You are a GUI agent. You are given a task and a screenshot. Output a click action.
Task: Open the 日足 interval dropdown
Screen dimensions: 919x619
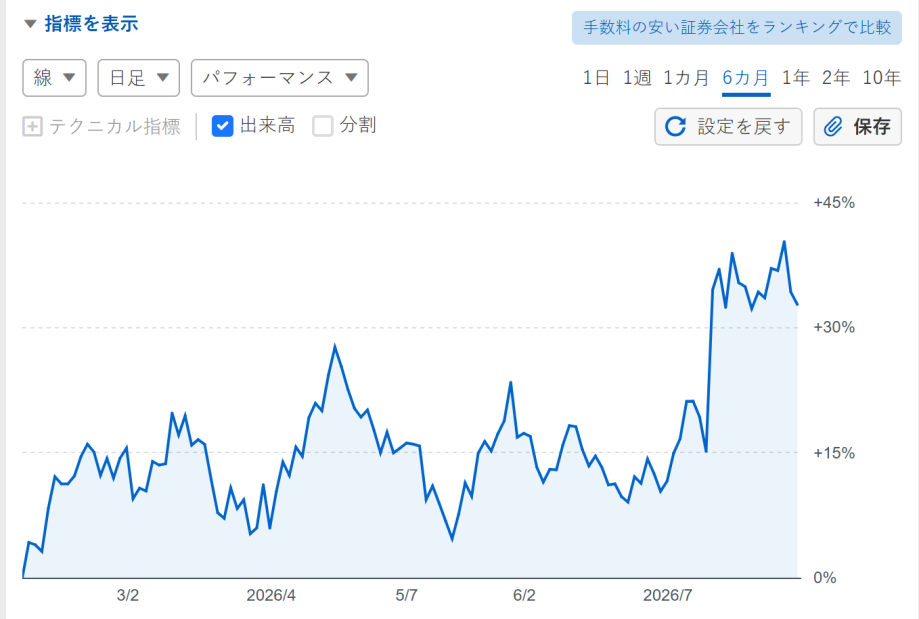tap(138, 77)
